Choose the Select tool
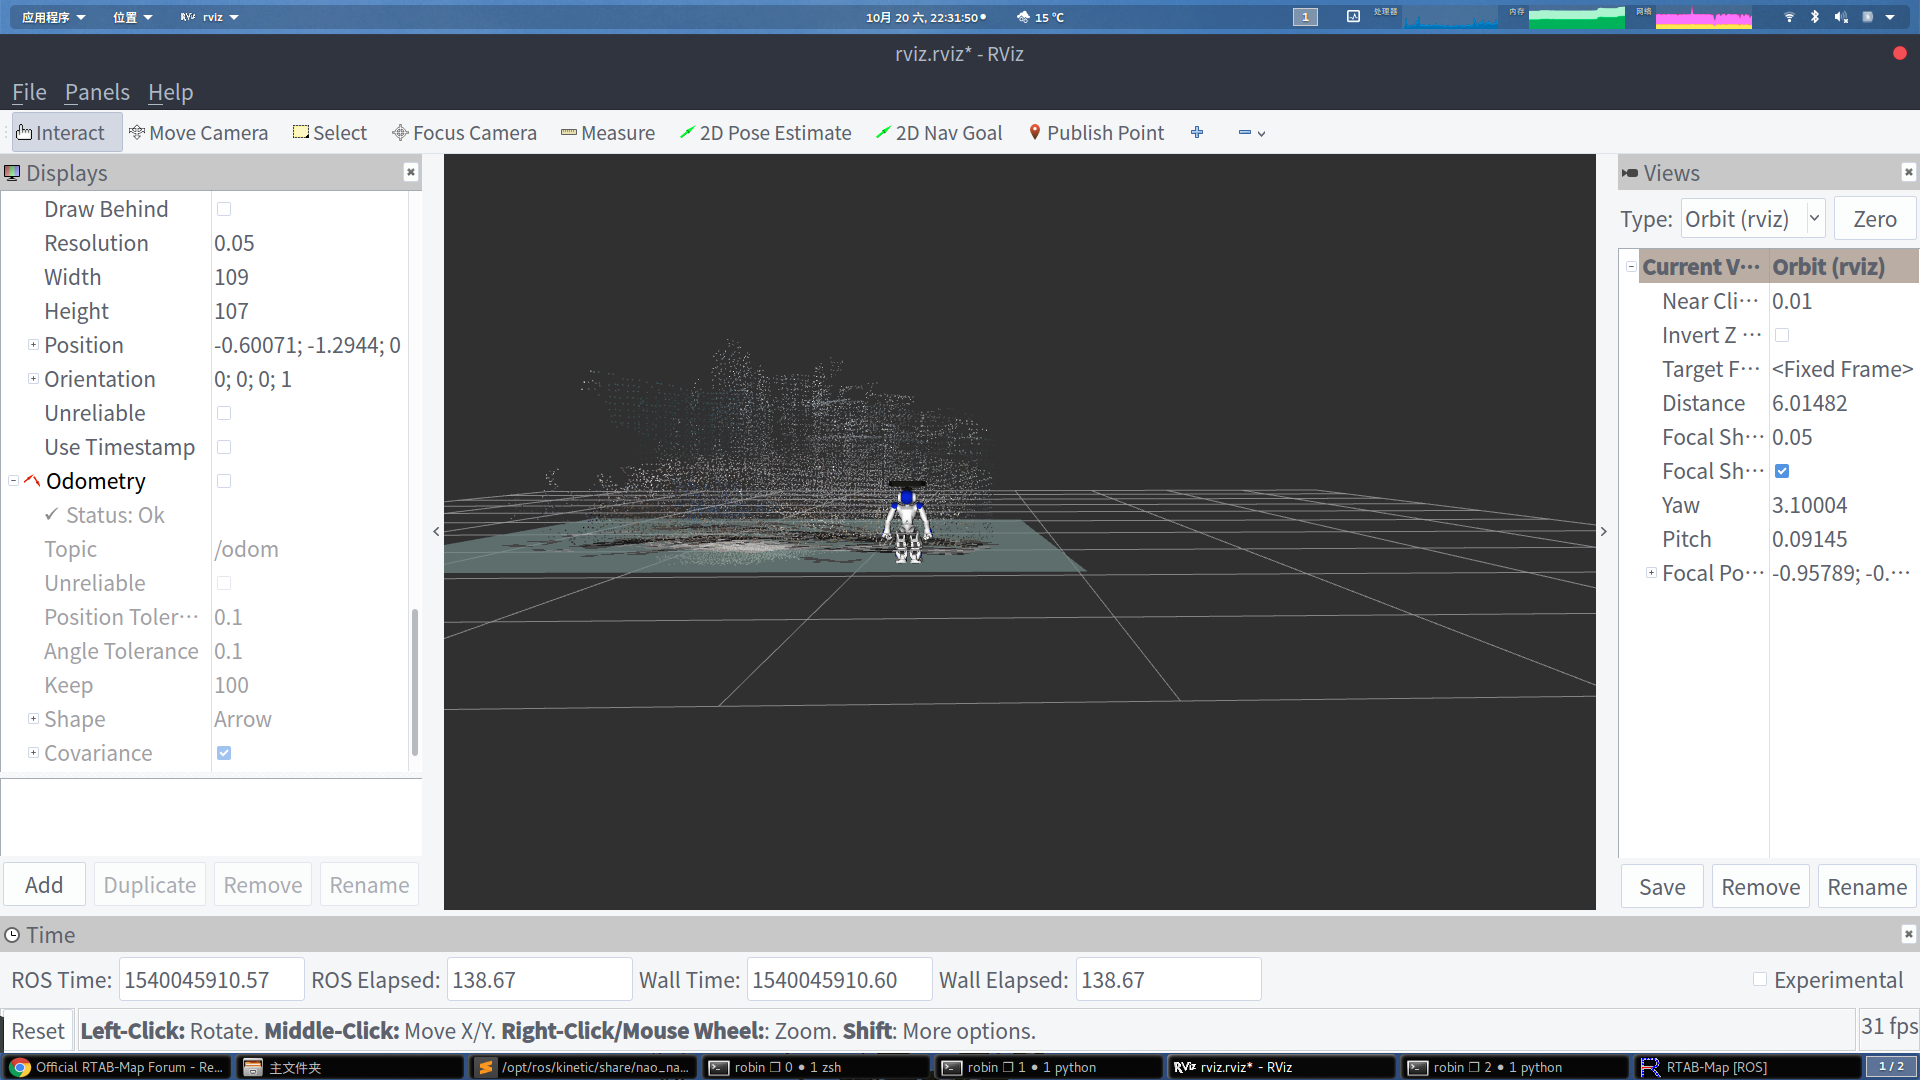Viewport: 1920px width, 1080px height. click(330, 133)
